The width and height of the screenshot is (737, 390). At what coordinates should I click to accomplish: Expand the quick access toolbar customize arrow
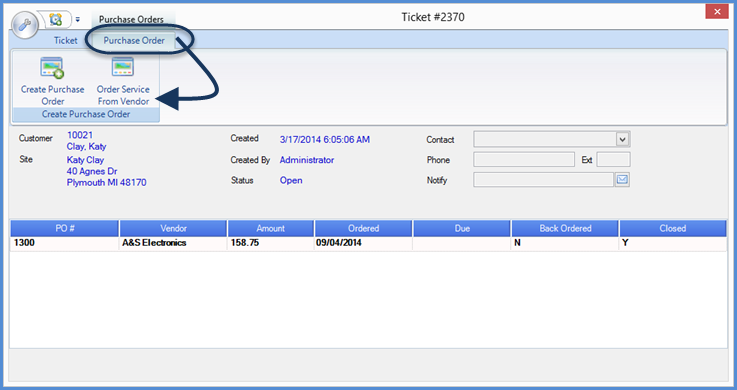tap(78, 20)
